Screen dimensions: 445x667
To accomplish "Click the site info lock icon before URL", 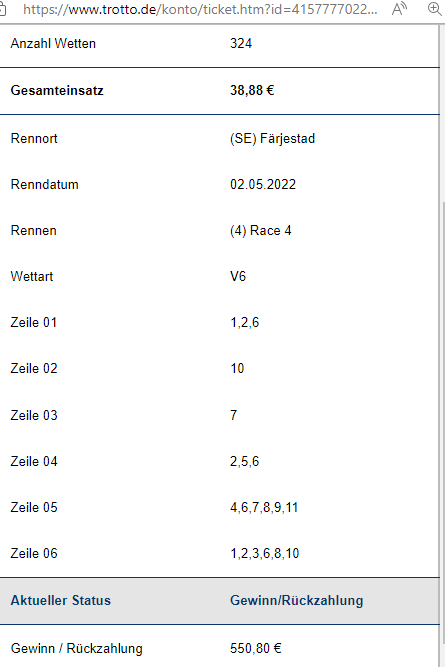I will [x=2, y=9].
